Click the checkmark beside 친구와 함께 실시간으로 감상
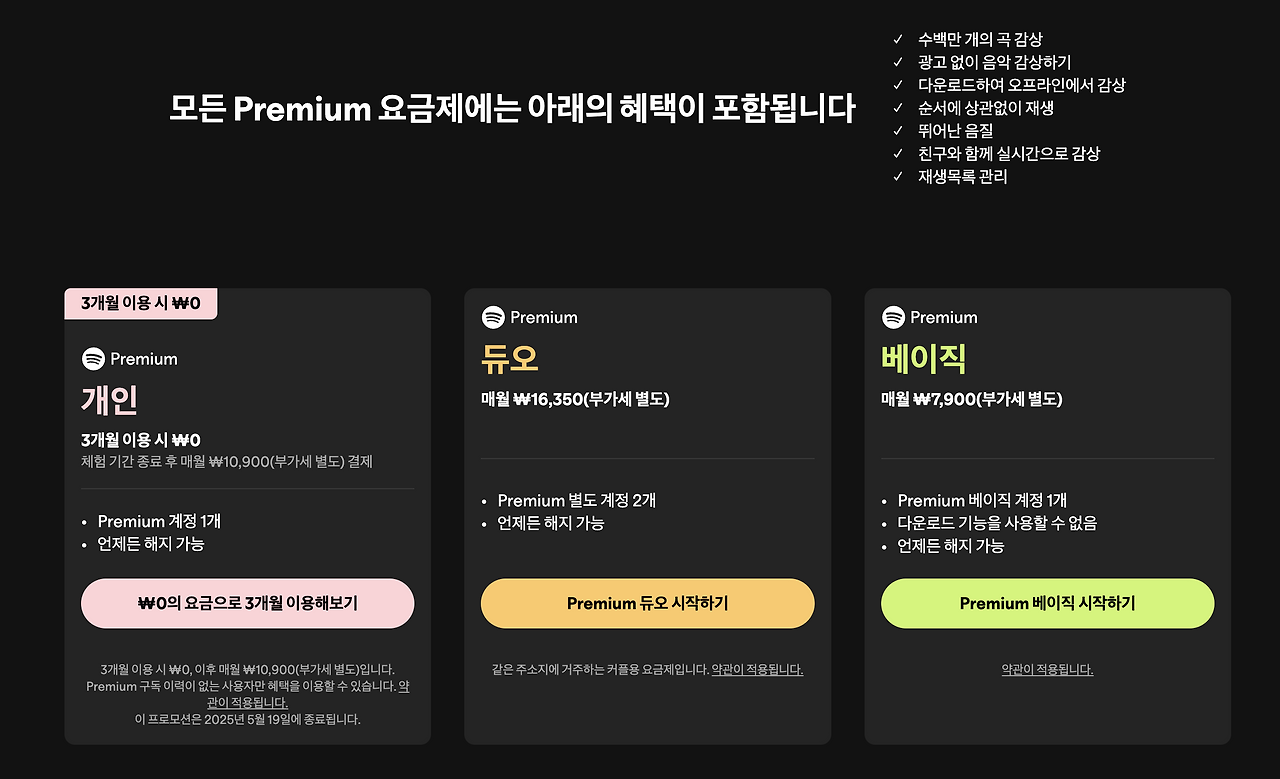The width and height of the screenshot is (1280, 779). point(897,153)
